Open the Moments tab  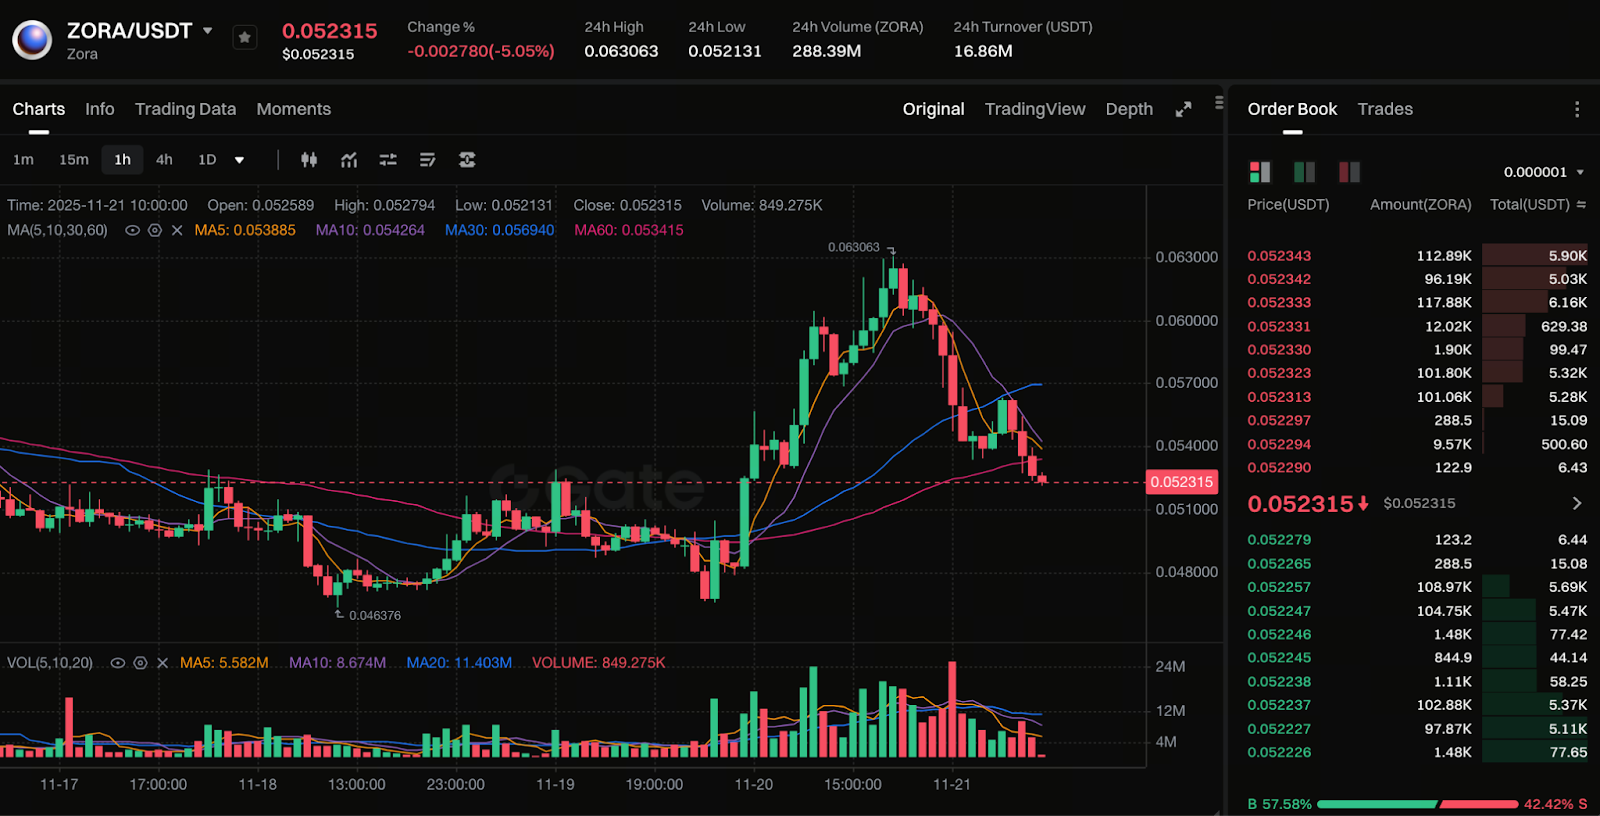pos(293,109)
